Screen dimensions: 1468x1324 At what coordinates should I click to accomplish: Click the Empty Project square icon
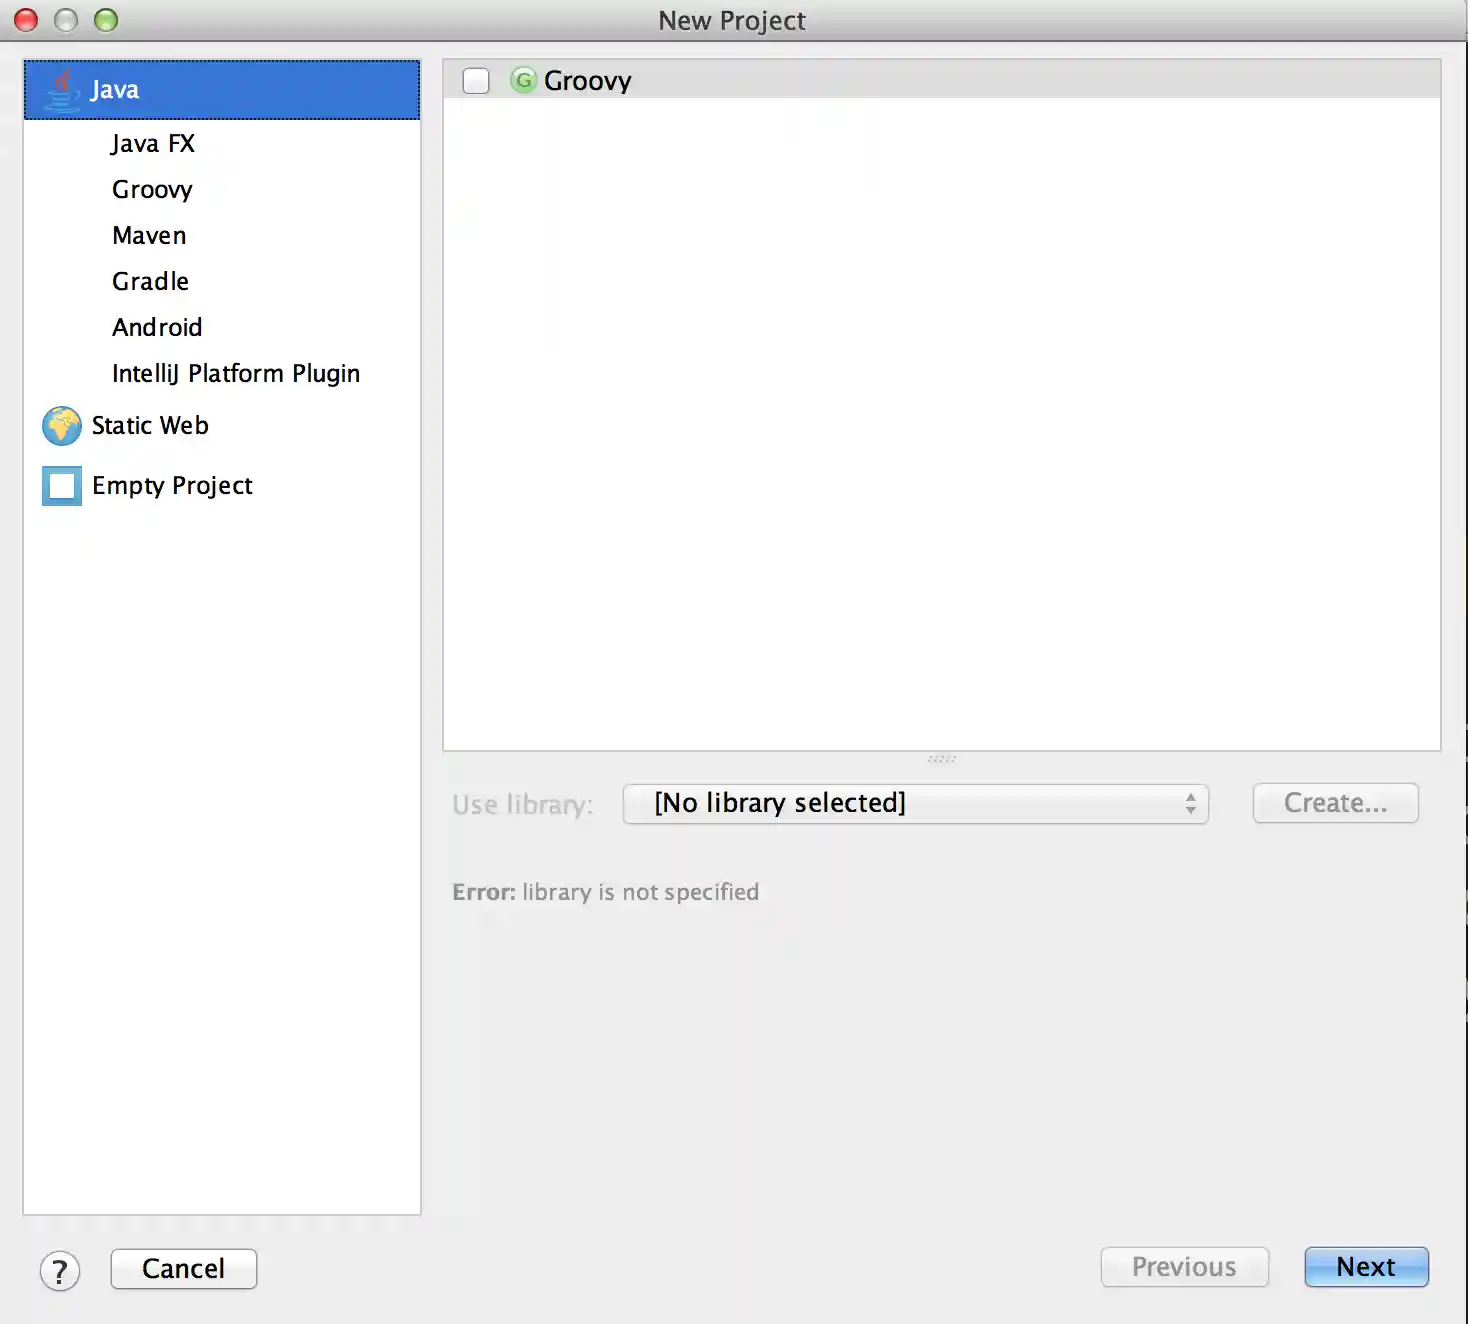[62, 486]
